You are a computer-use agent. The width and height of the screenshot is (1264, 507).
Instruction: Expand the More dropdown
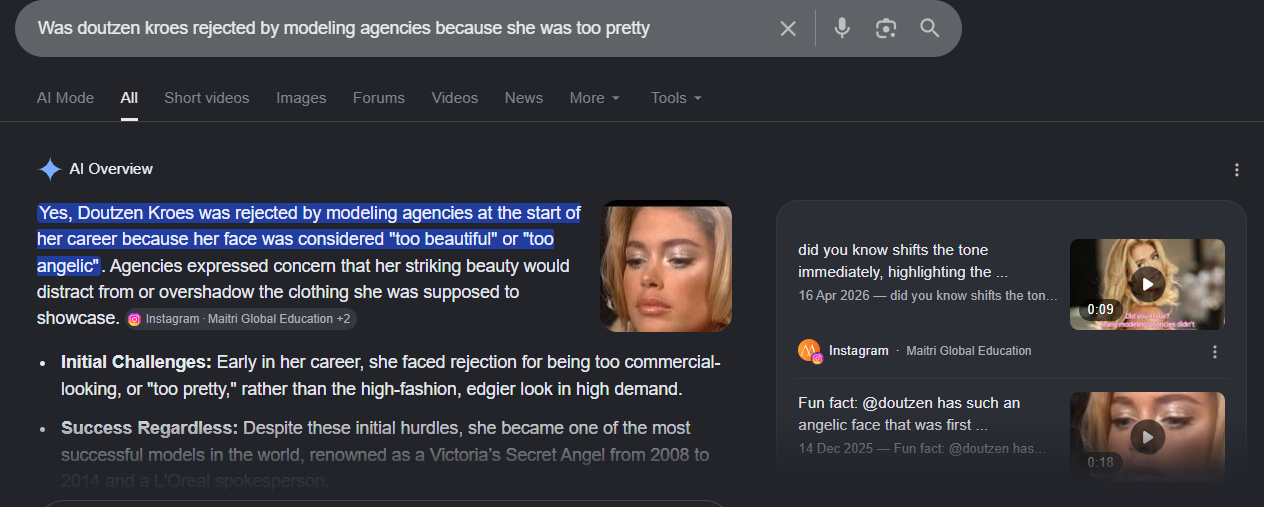(x=595, y=98)
